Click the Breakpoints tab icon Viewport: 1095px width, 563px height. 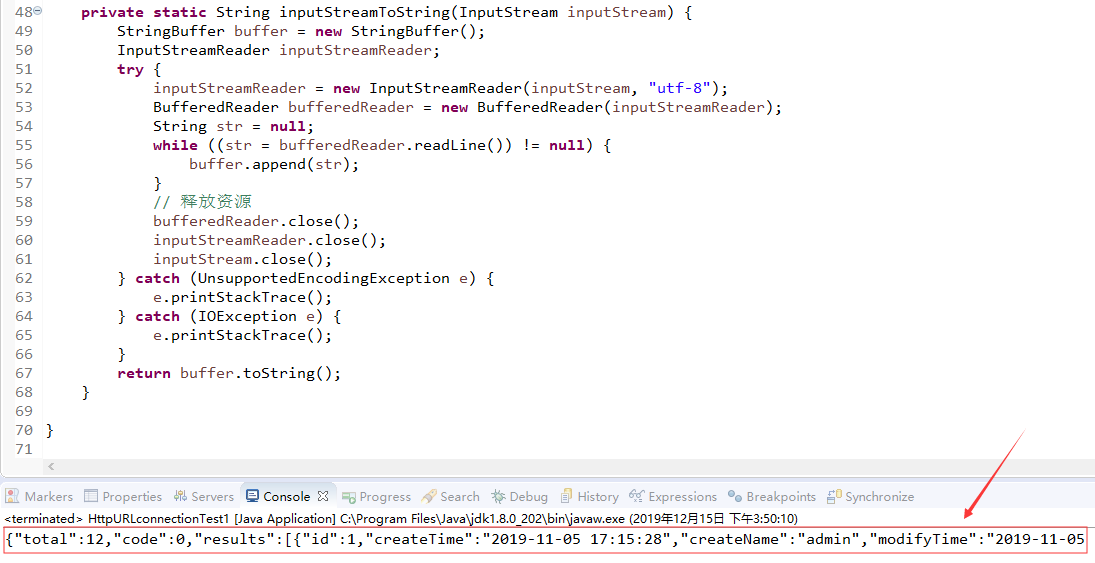pyautogui.click(x=735, y=496)
